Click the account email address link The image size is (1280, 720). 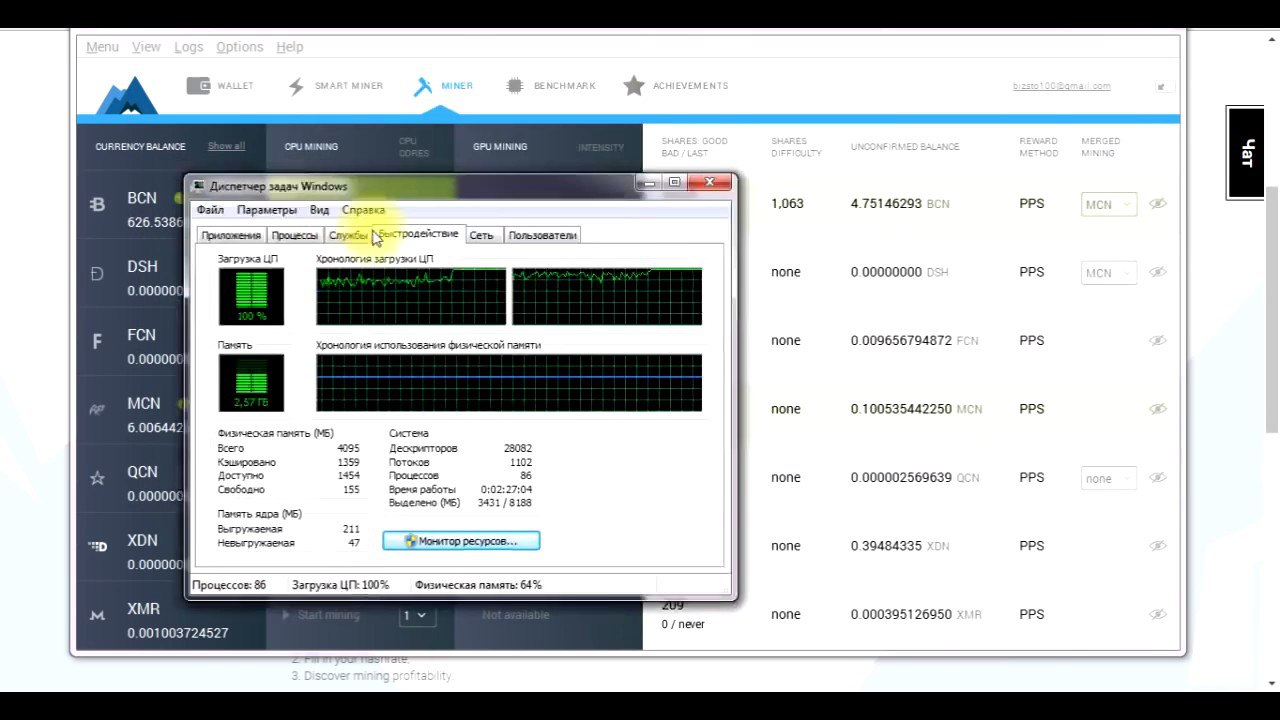pos(1061,86)
